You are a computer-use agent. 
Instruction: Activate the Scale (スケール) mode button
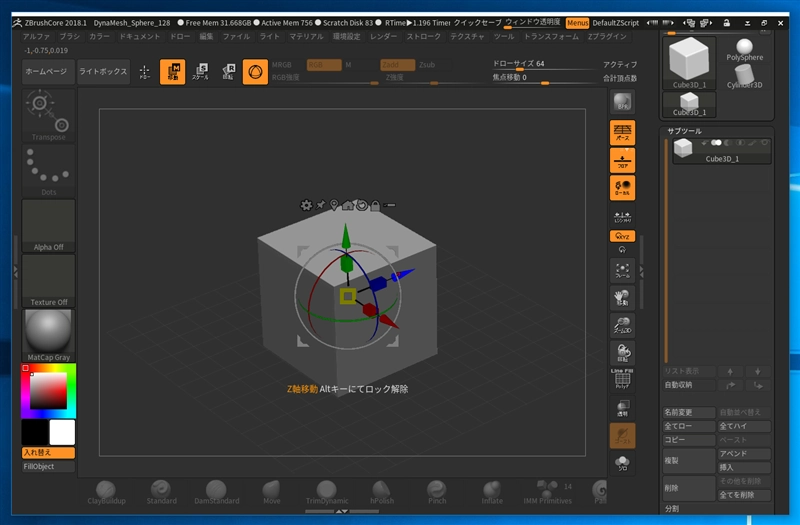201,72
